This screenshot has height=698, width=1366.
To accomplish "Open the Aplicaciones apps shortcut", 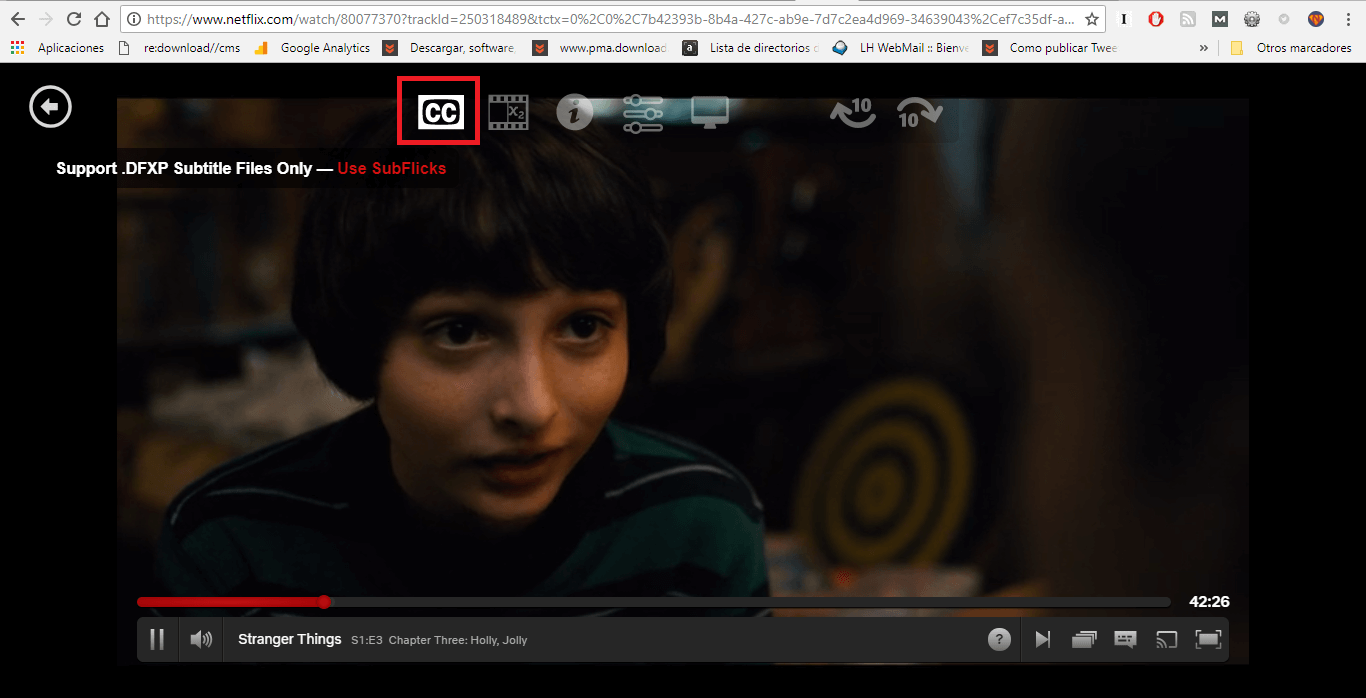I will click(x=57, y=48).
